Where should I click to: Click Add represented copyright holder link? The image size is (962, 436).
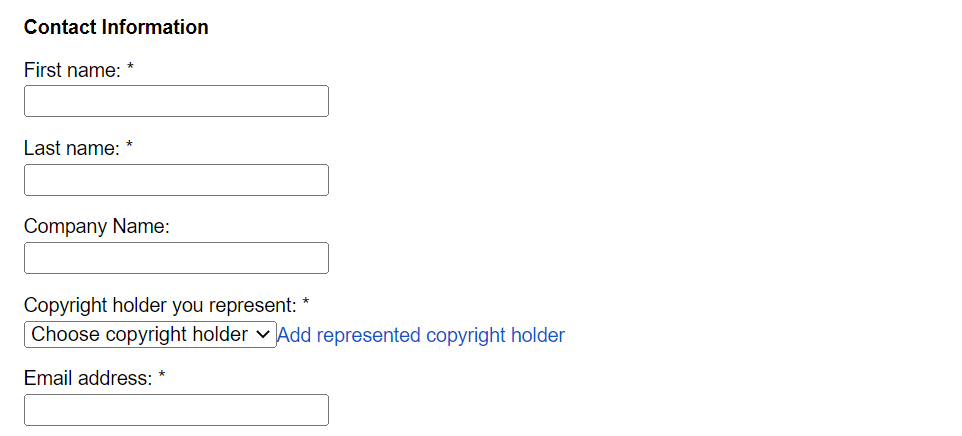[x=421, y=335]
